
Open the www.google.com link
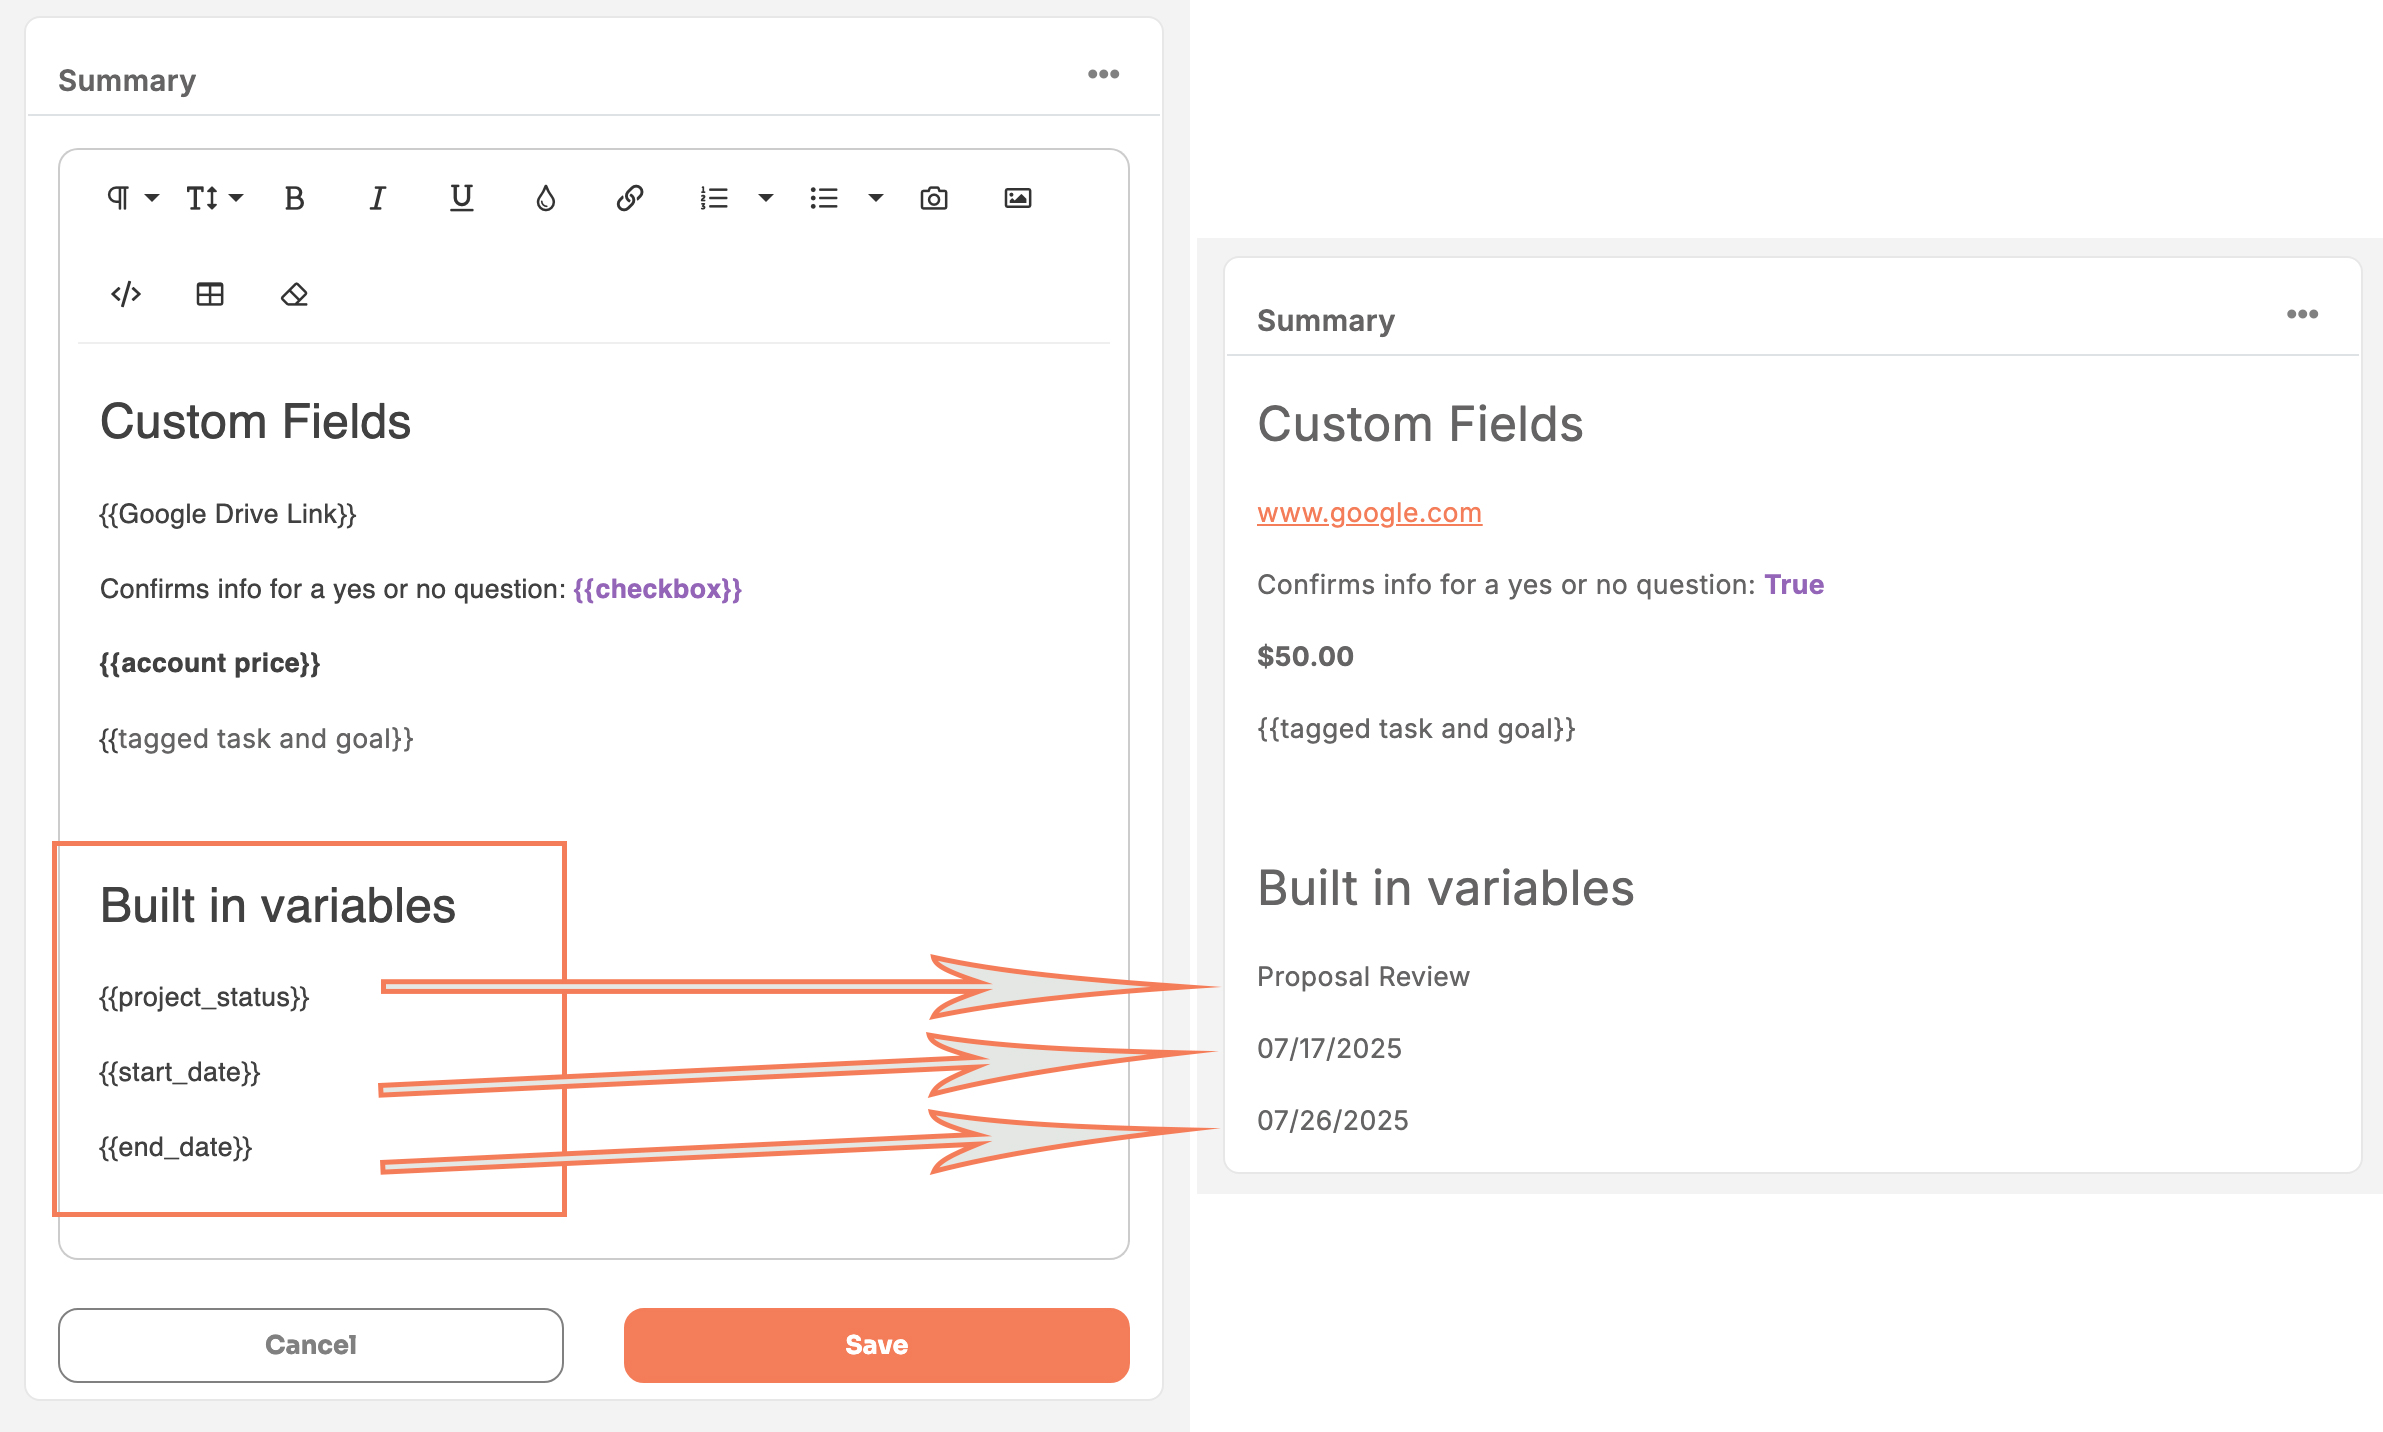(1369, 513)
